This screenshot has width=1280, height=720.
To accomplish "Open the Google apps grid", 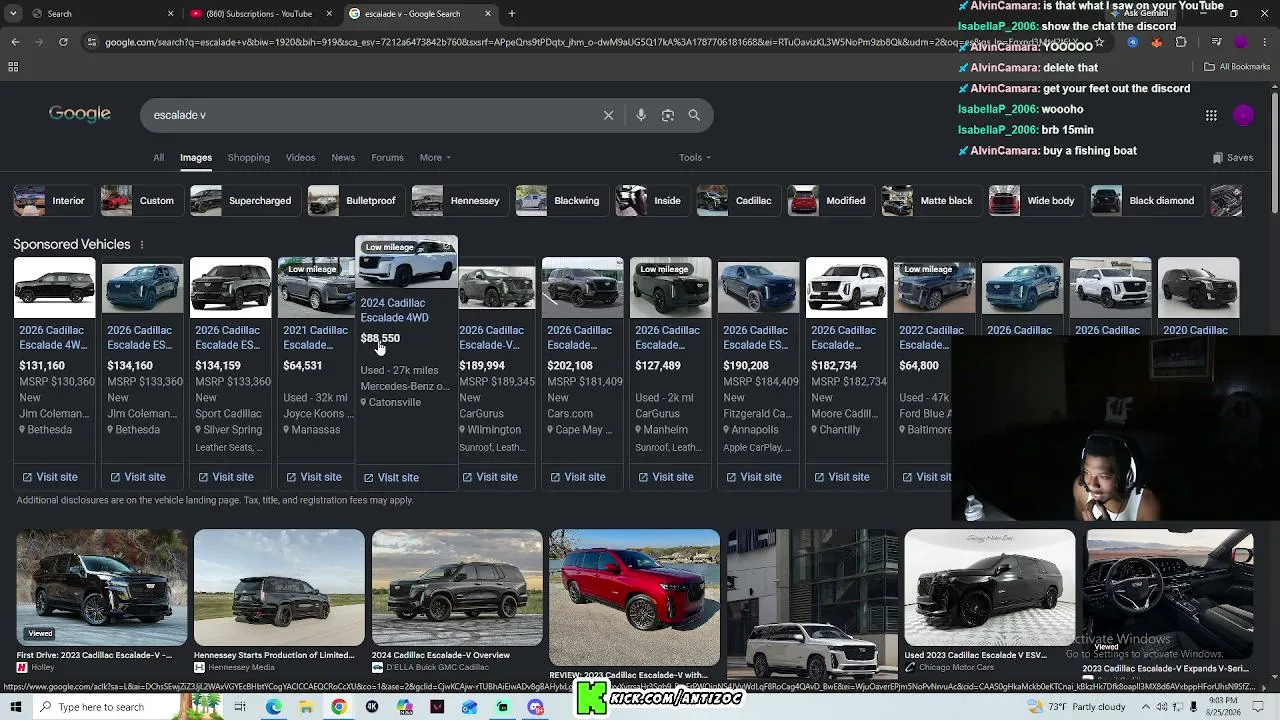I will 1211,115.
